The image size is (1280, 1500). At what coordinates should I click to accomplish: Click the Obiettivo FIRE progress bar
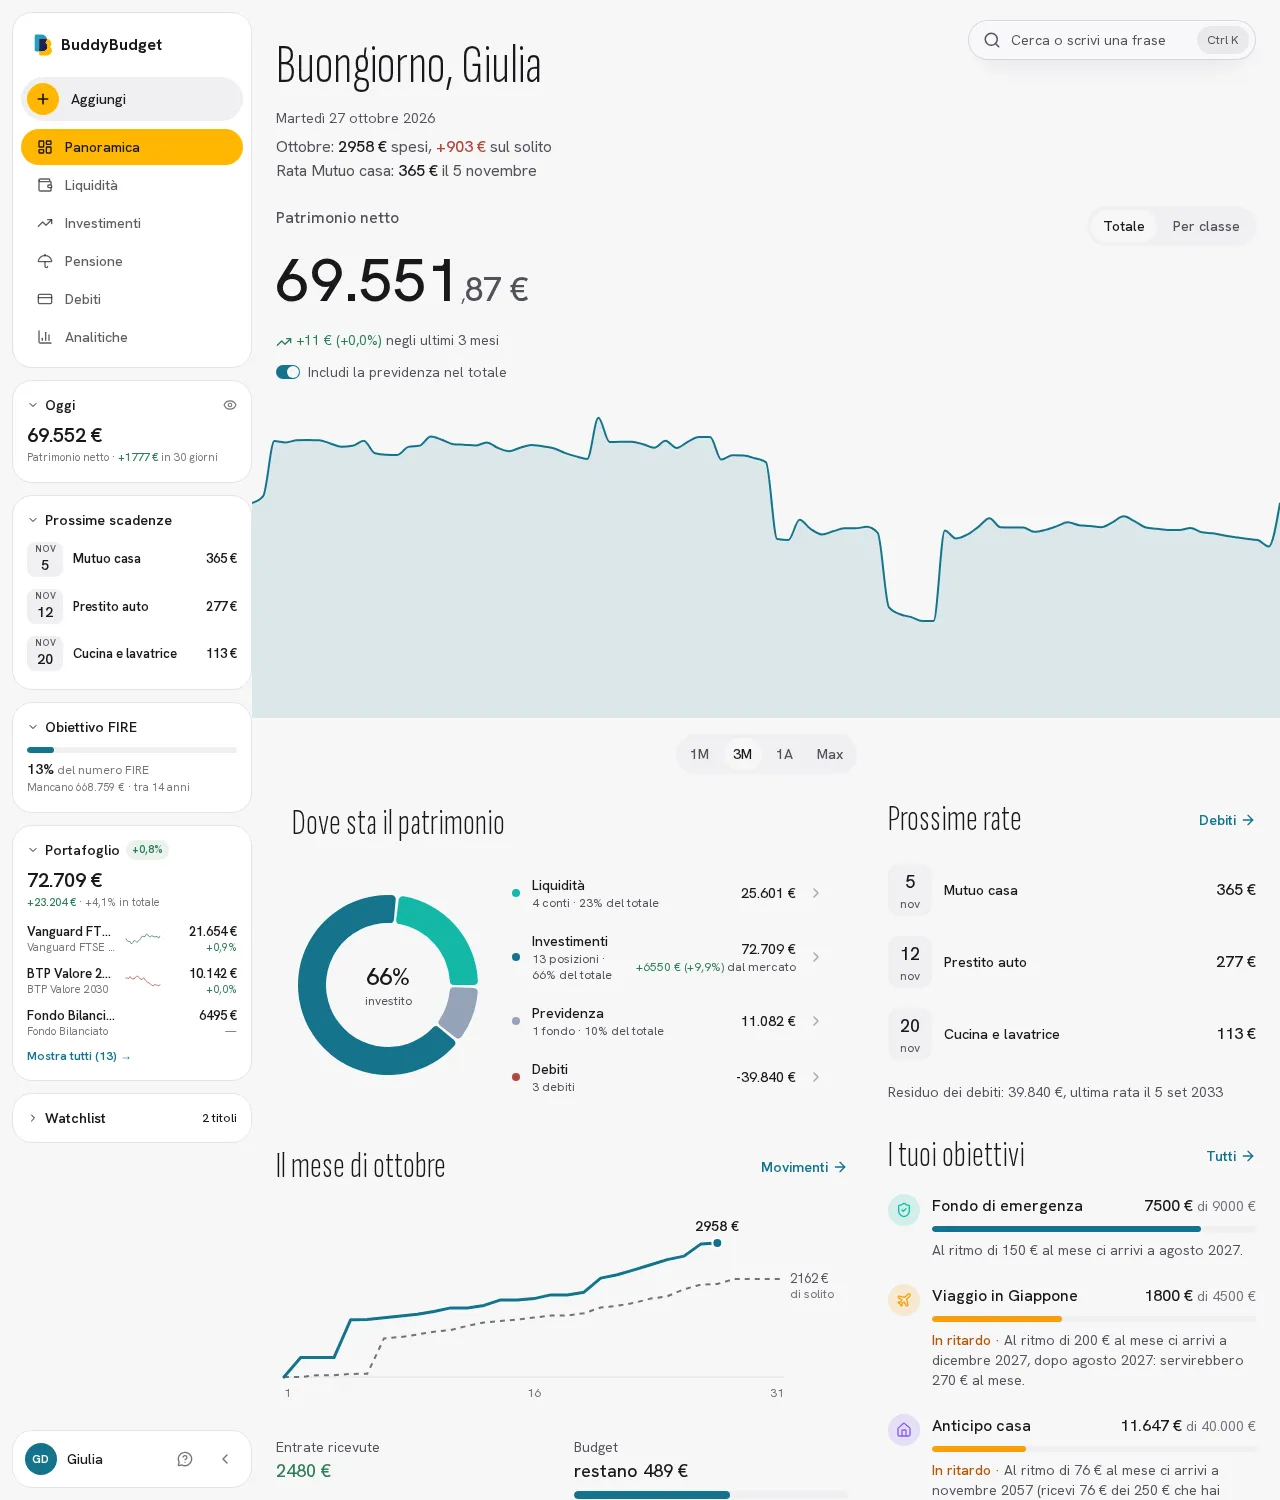click(132, 750)
